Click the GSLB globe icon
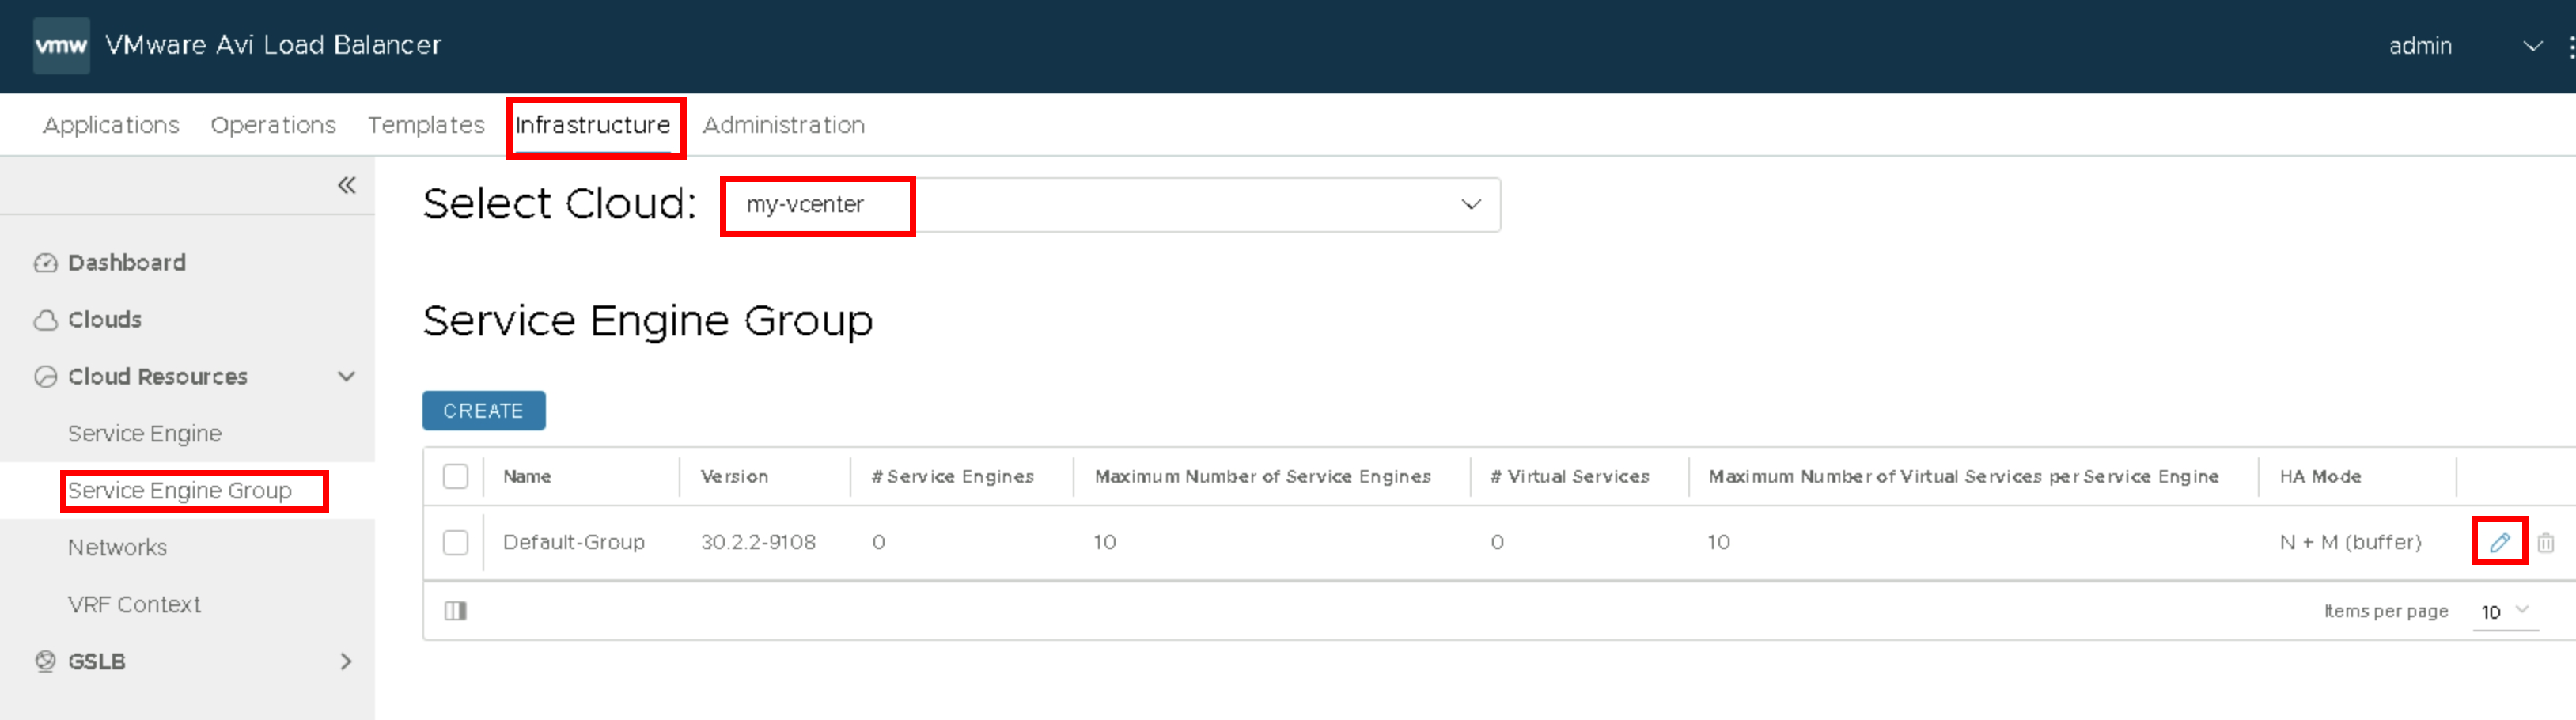The height and width of the screenshot is (720, 2576). coord(46,661)
